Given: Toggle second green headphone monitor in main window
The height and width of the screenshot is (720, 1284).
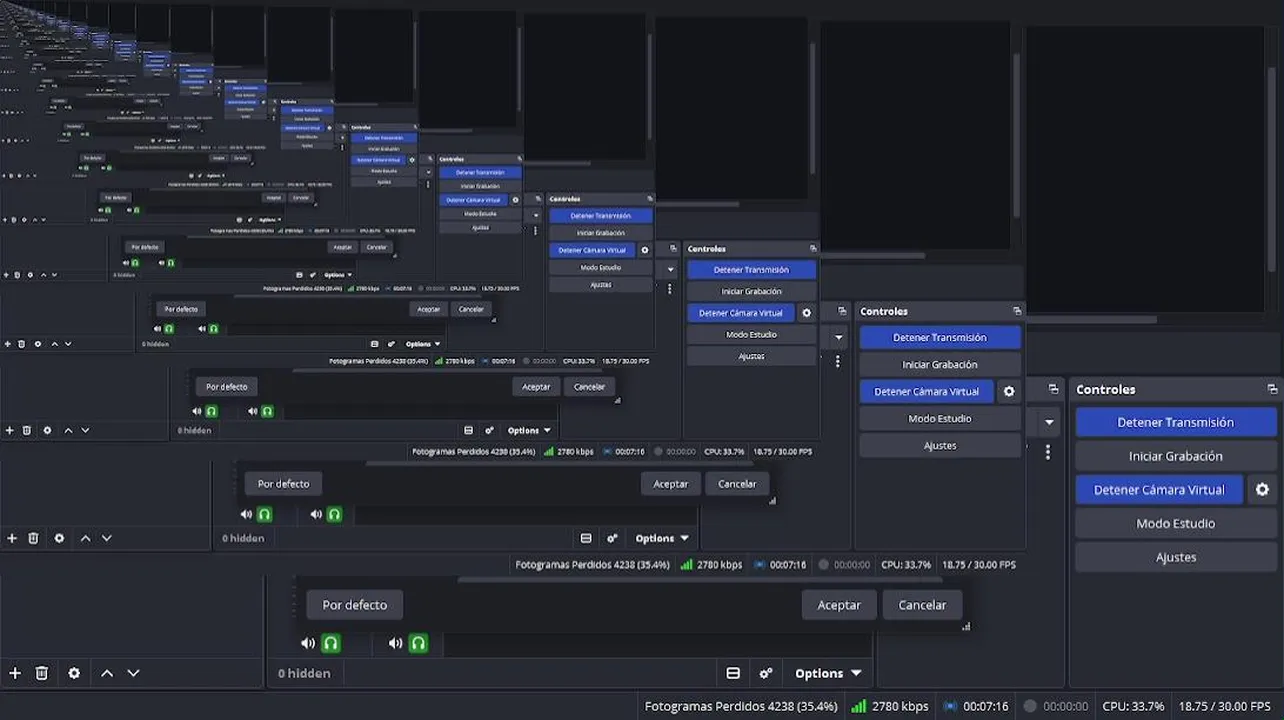Looking at the screenshot, I should (419, 643).
